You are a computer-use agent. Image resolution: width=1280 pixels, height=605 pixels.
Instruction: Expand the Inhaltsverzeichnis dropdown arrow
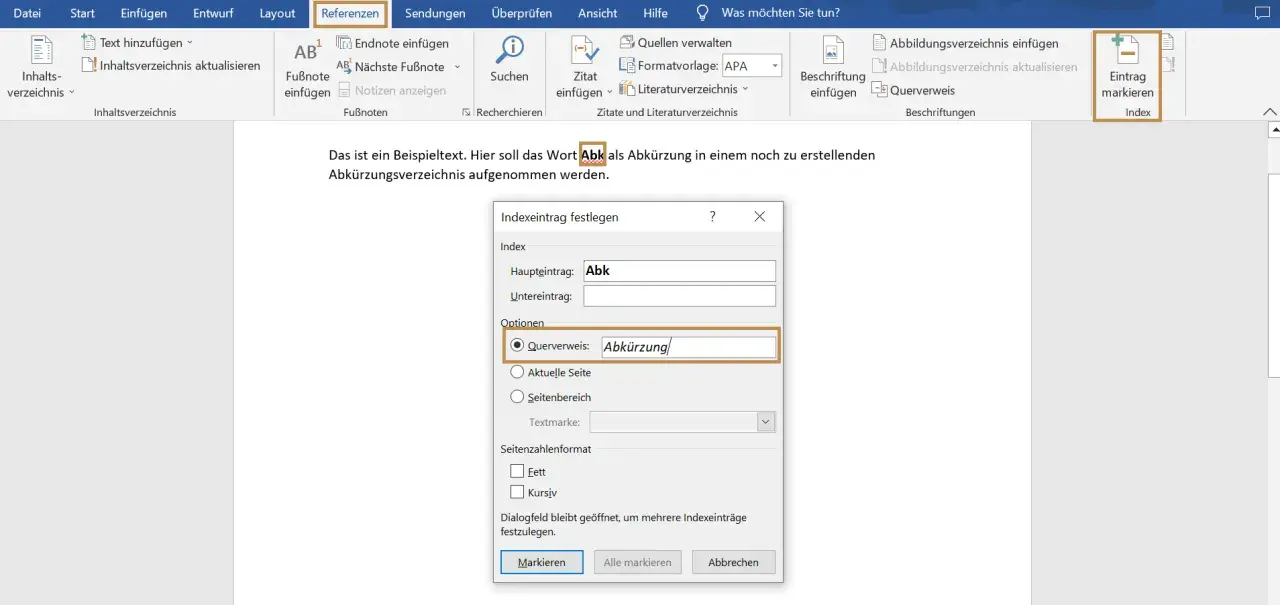tap(72, 93)
